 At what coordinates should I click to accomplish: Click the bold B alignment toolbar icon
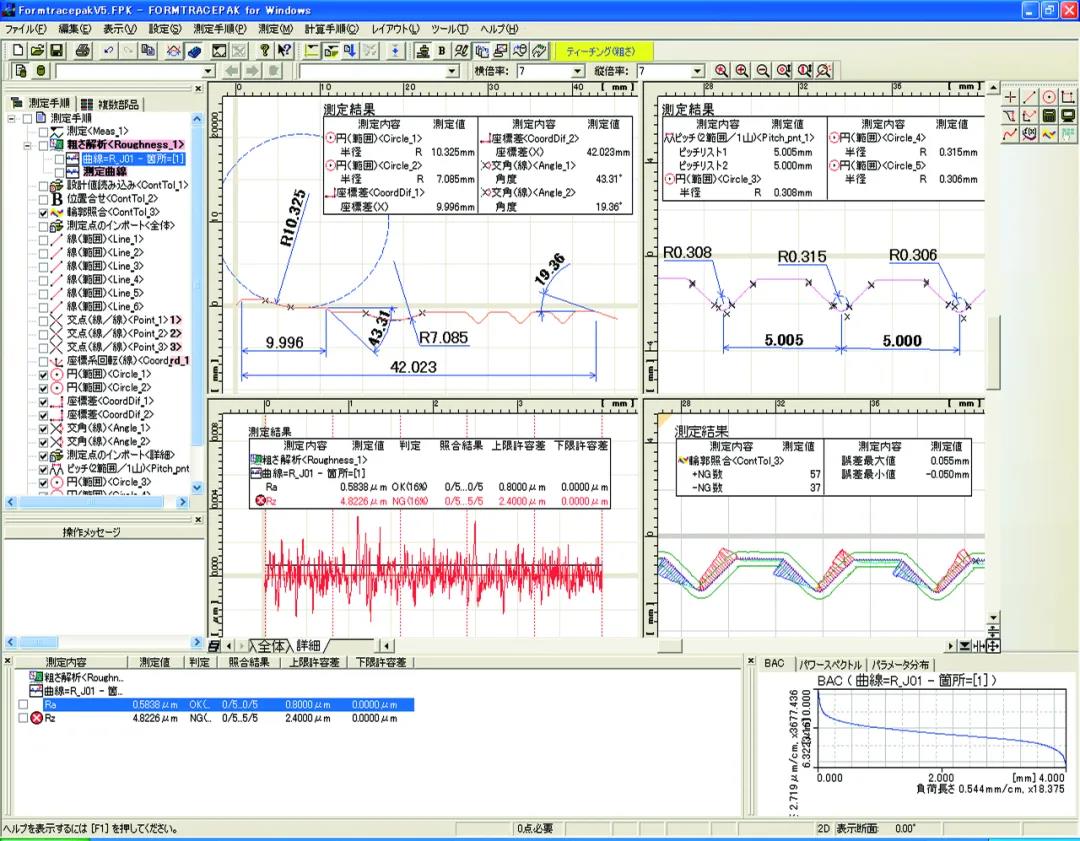tap(441, 50)
